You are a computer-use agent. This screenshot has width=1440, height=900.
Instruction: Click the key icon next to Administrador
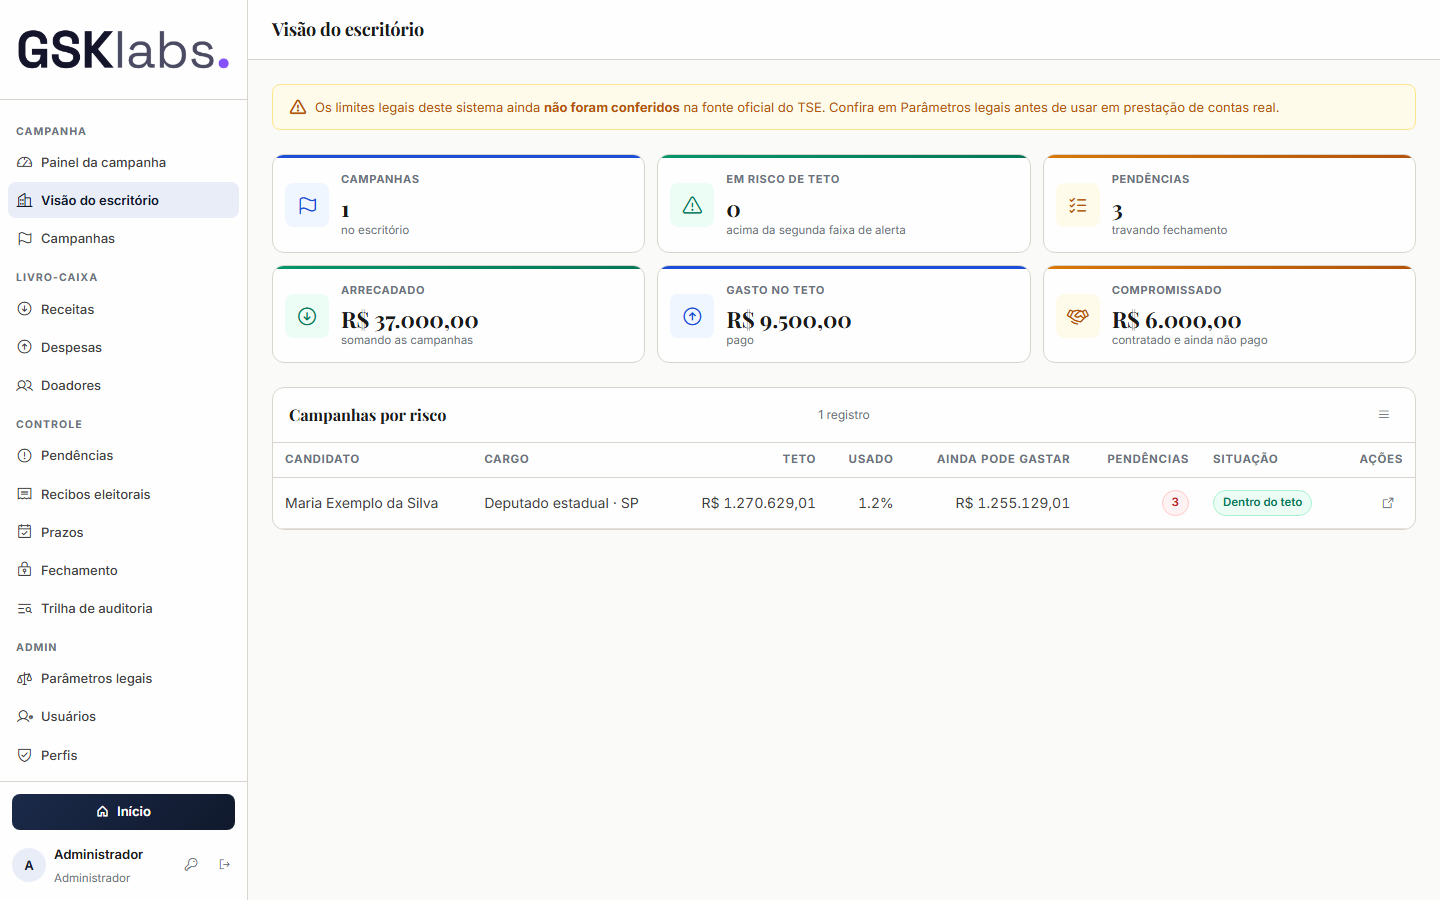coord(191,865)
